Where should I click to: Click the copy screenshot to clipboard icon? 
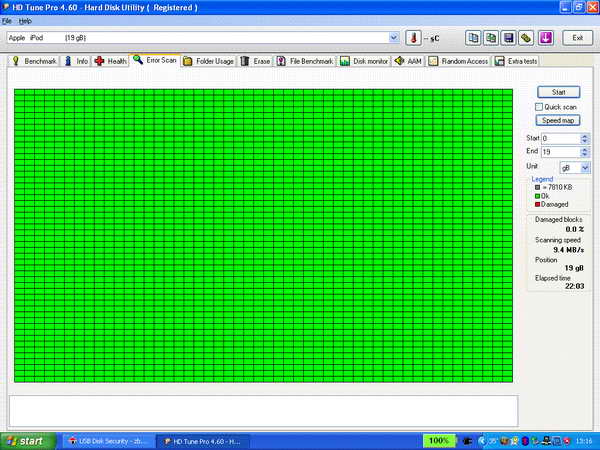pyautogui.click(x=491, y=38)
